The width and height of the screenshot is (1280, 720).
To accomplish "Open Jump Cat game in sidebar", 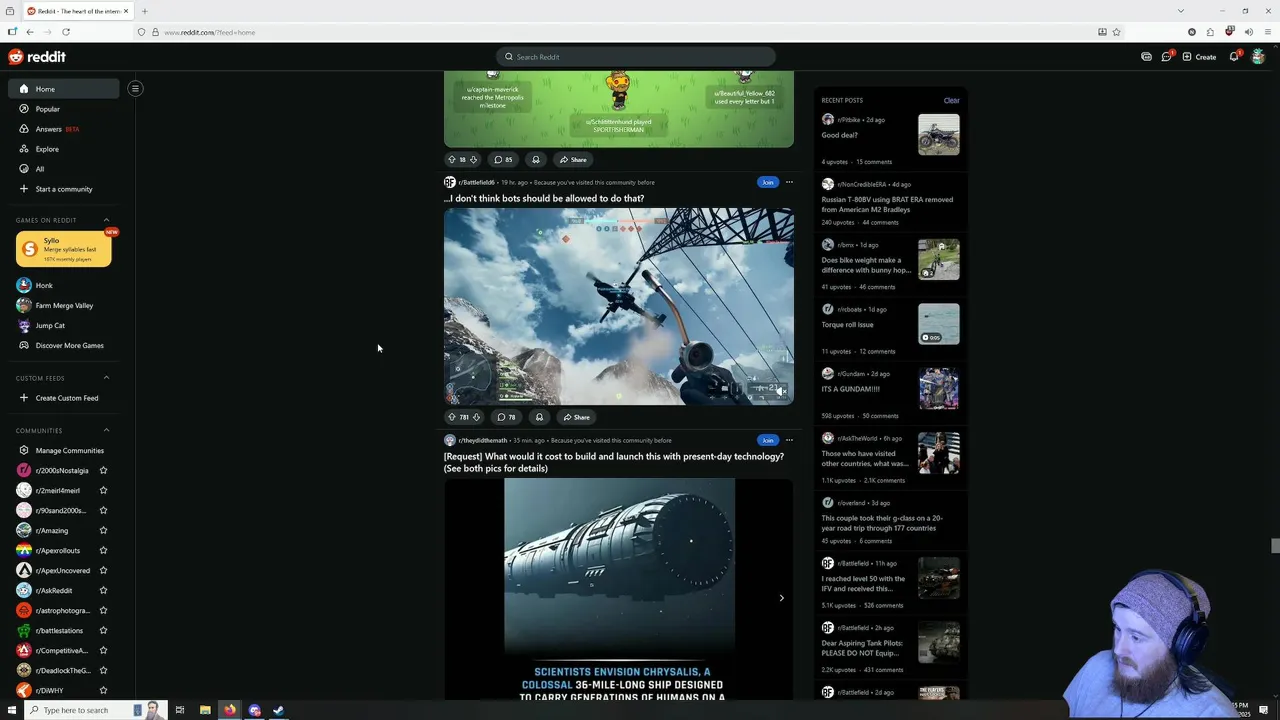I will click(x=50, y=325).
